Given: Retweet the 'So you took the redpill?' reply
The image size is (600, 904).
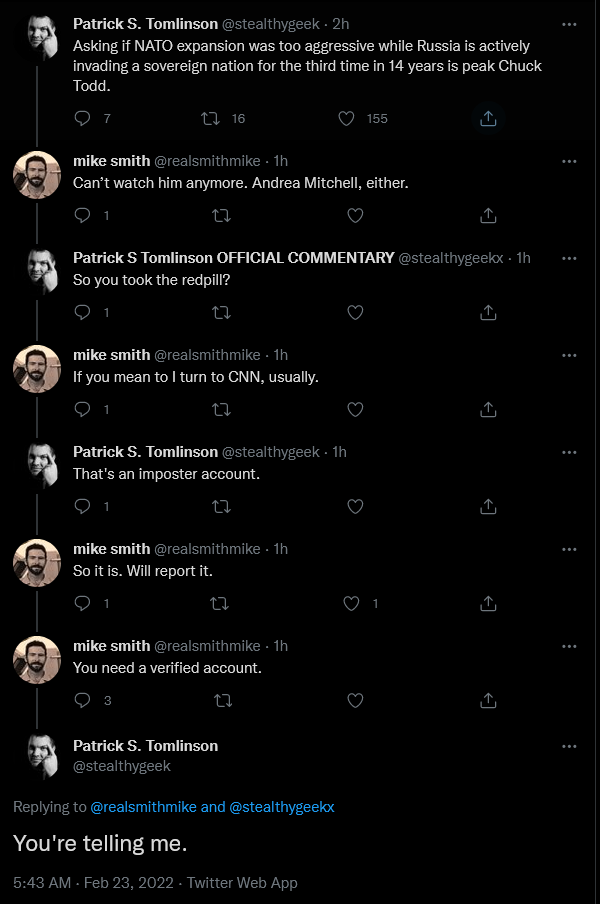Looking at the screenshot, I should point(221,312).
